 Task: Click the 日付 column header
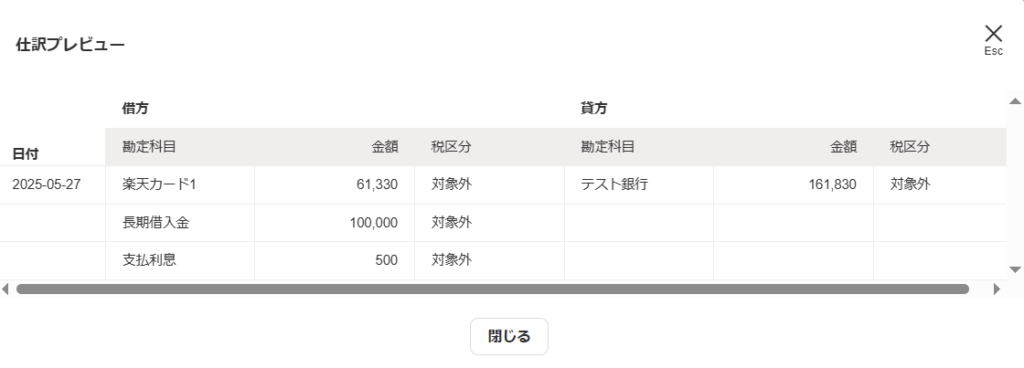tap(25, 154)
